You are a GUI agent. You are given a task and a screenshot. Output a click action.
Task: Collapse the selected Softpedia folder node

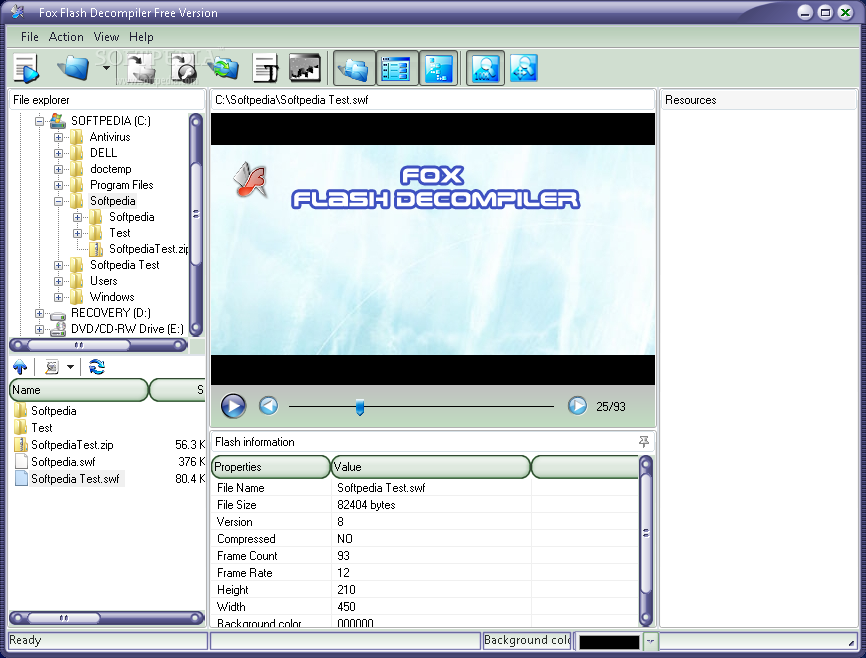coord(58,201)
